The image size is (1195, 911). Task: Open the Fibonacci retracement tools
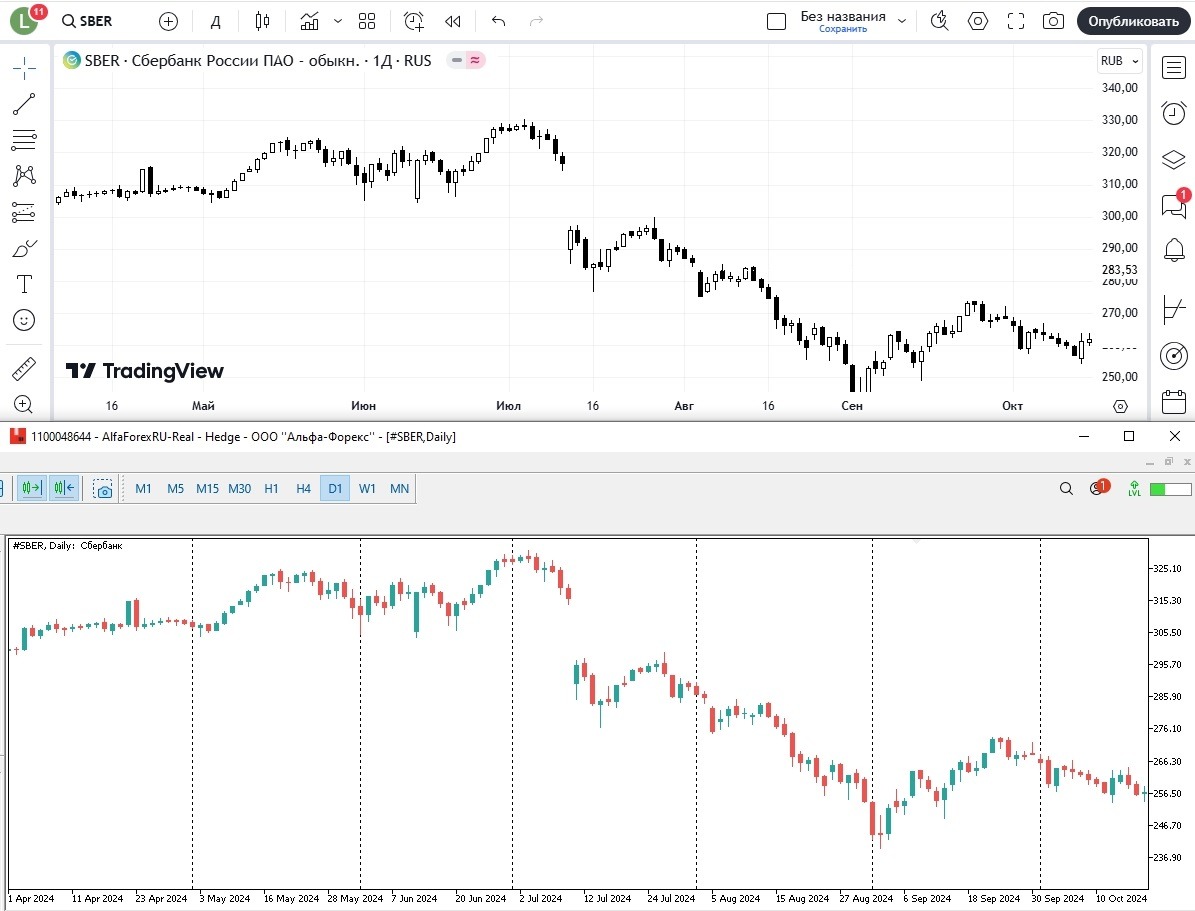pos(24,140)
